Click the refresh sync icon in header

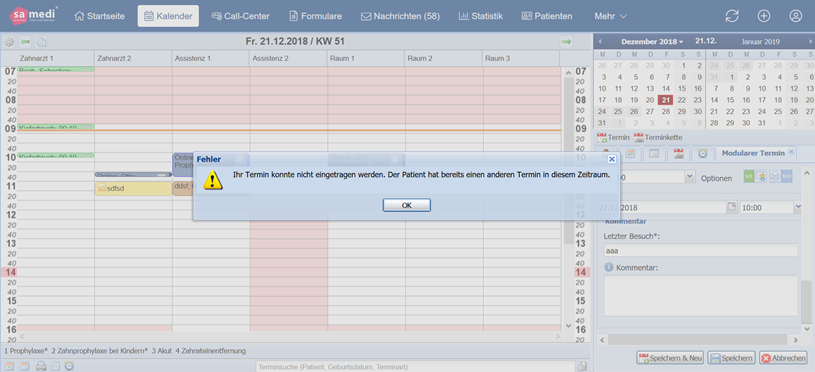coord(732,16)
